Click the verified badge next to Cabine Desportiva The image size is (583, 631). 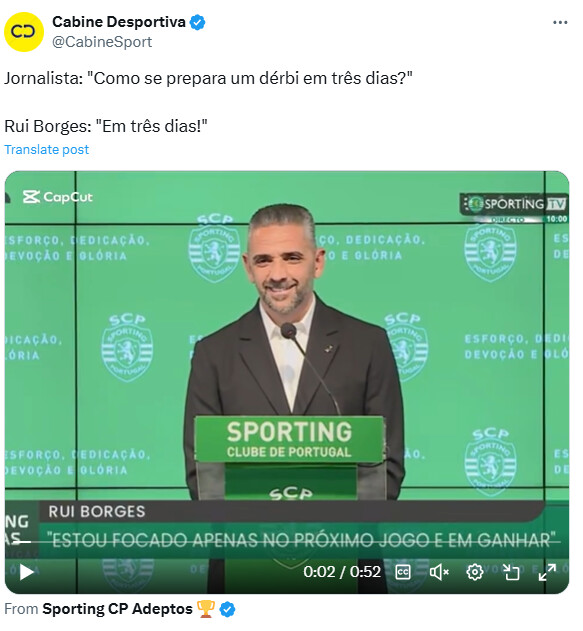pos(197,22)
